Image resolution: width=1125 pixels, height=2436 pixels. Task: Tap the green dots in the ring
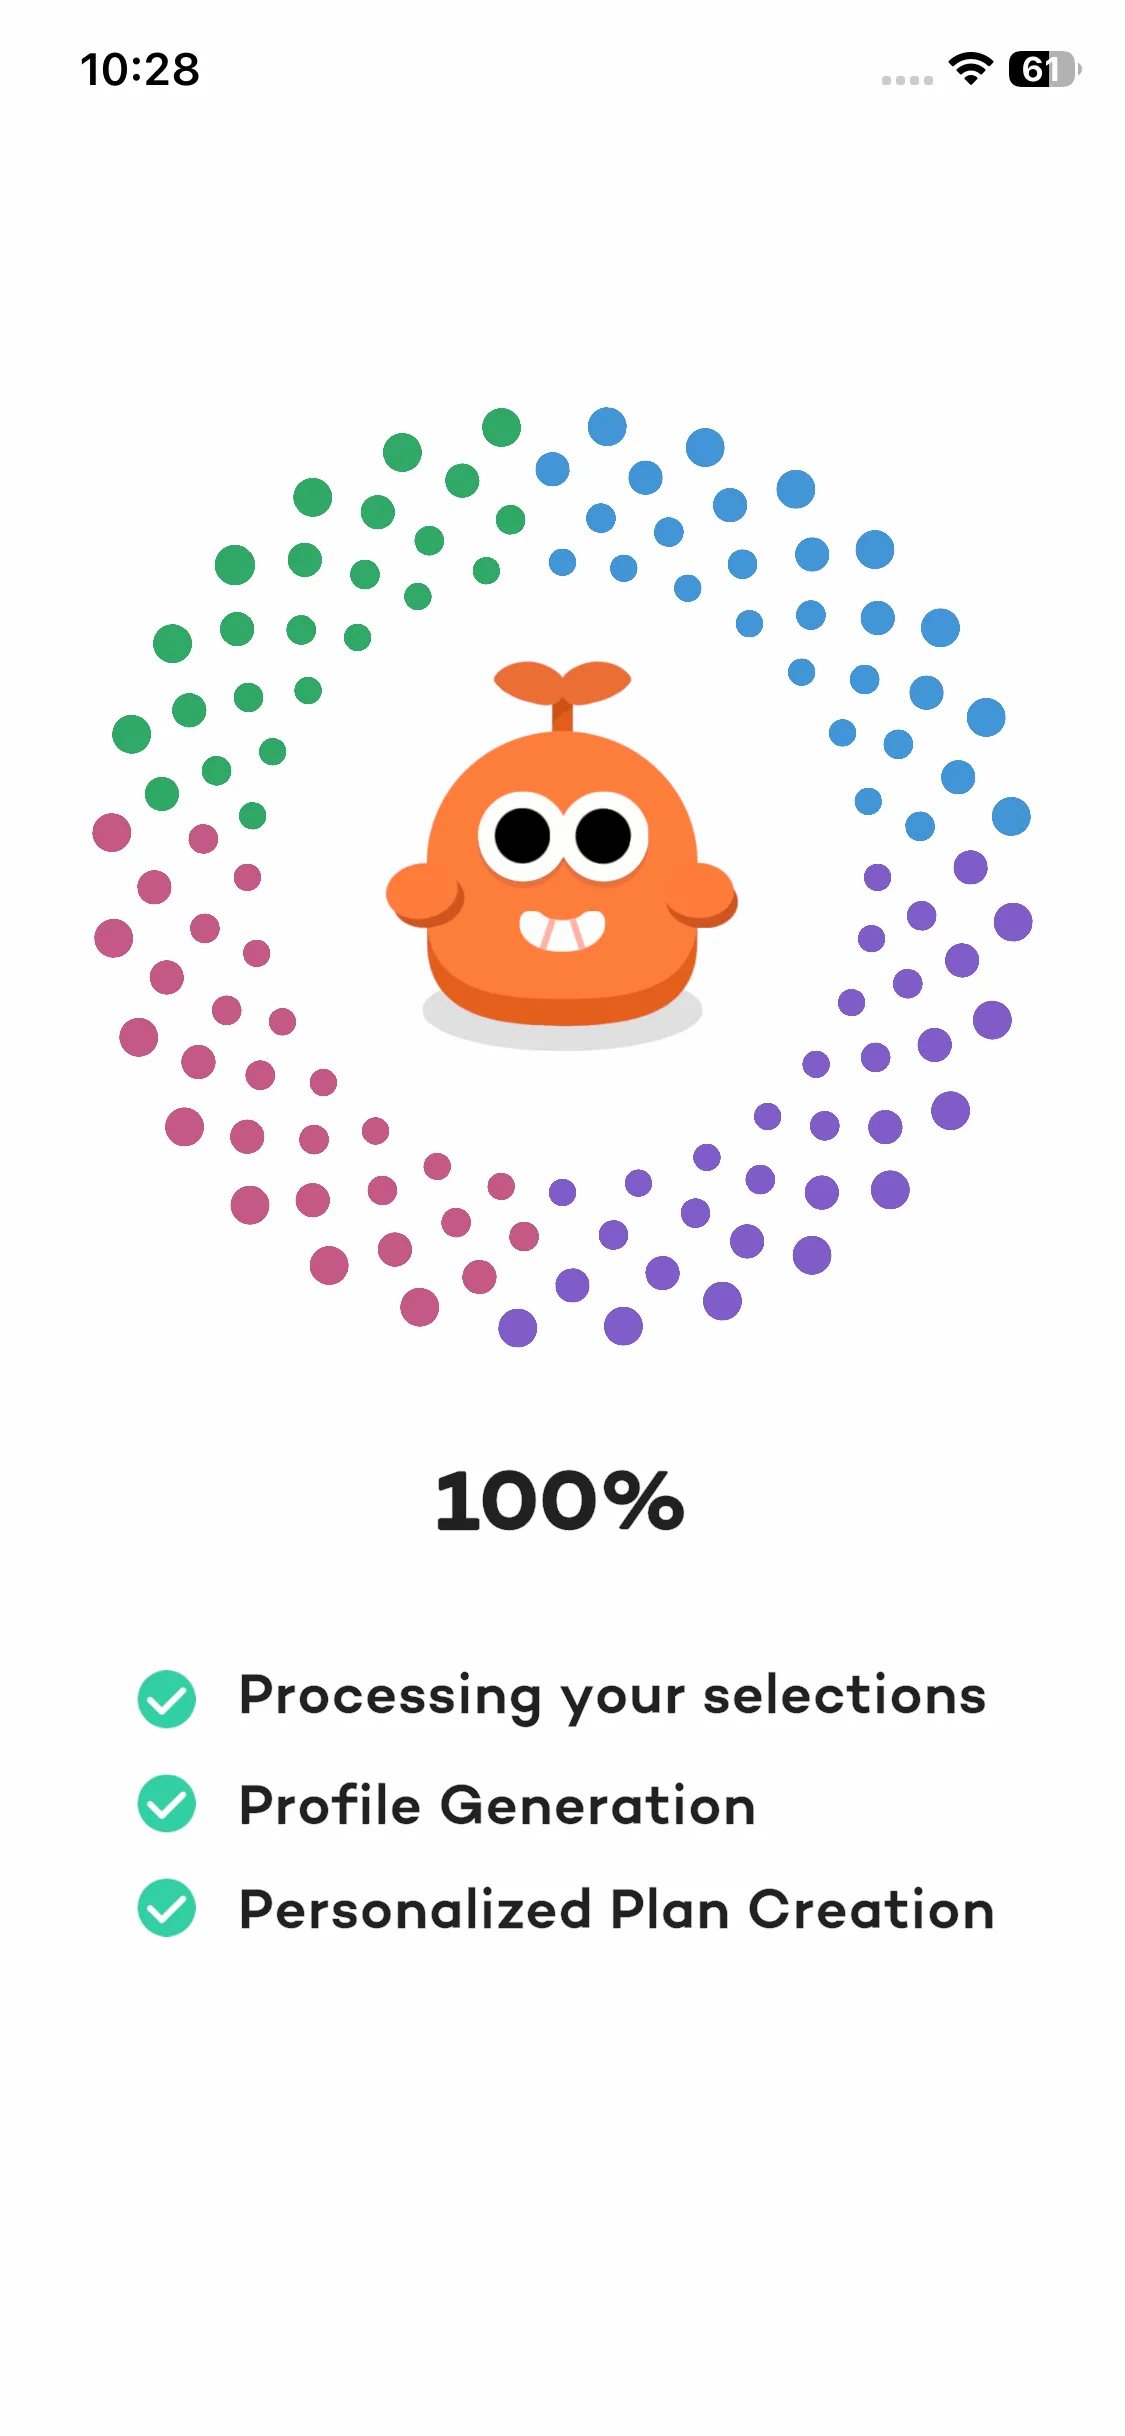[x=305, y=560]
